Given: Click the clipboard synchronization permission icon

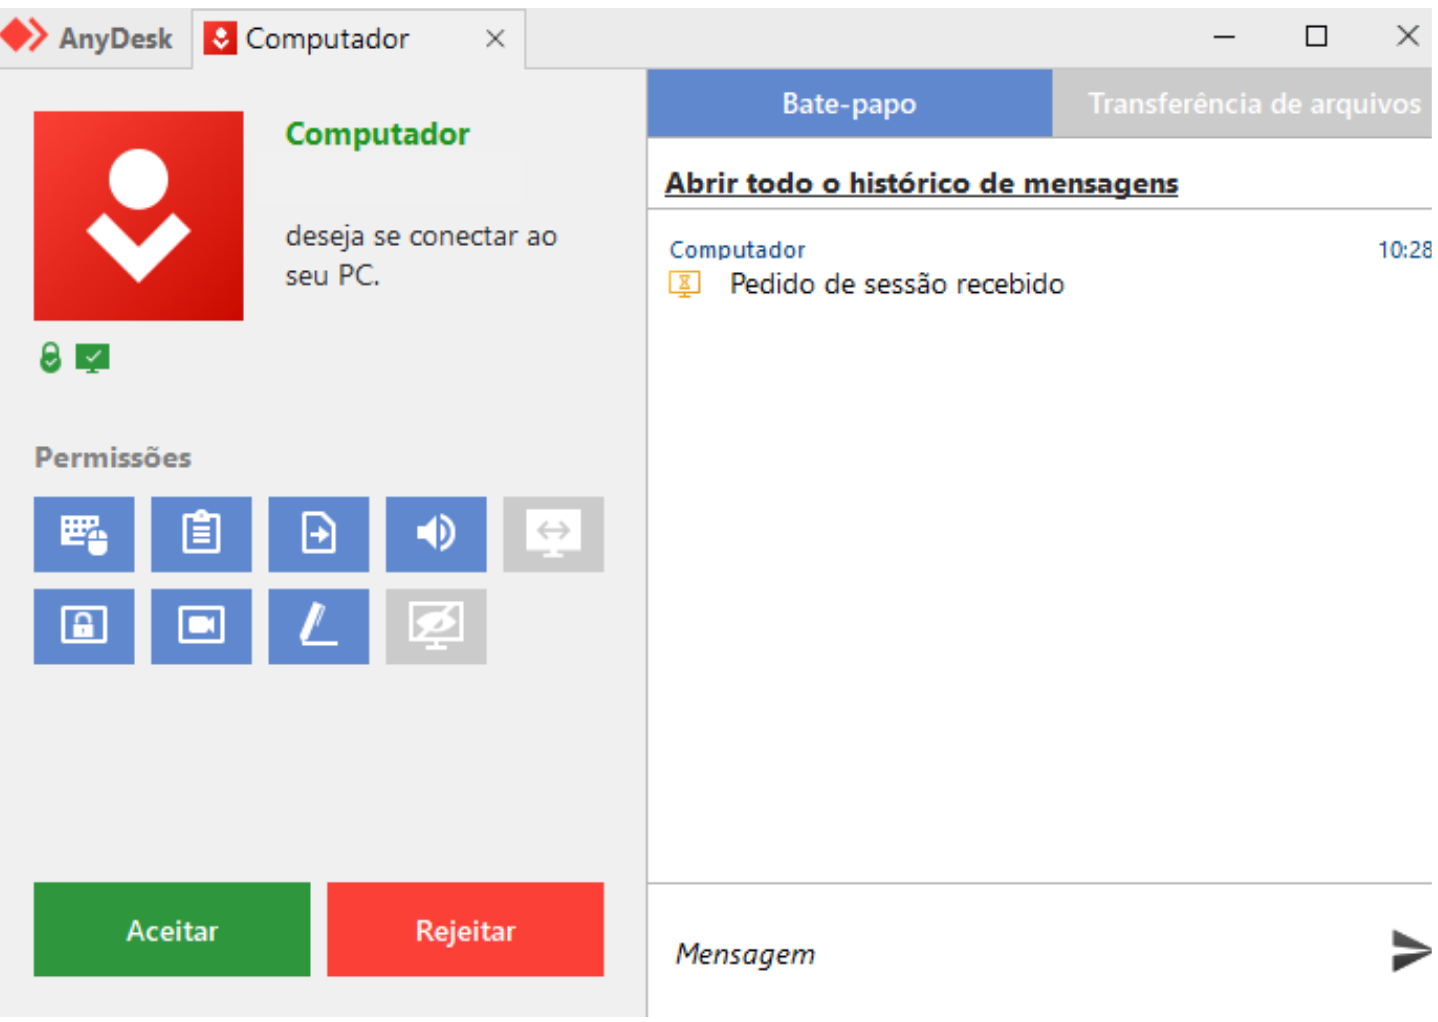Looking at the screenshot, I should [201, 534].
